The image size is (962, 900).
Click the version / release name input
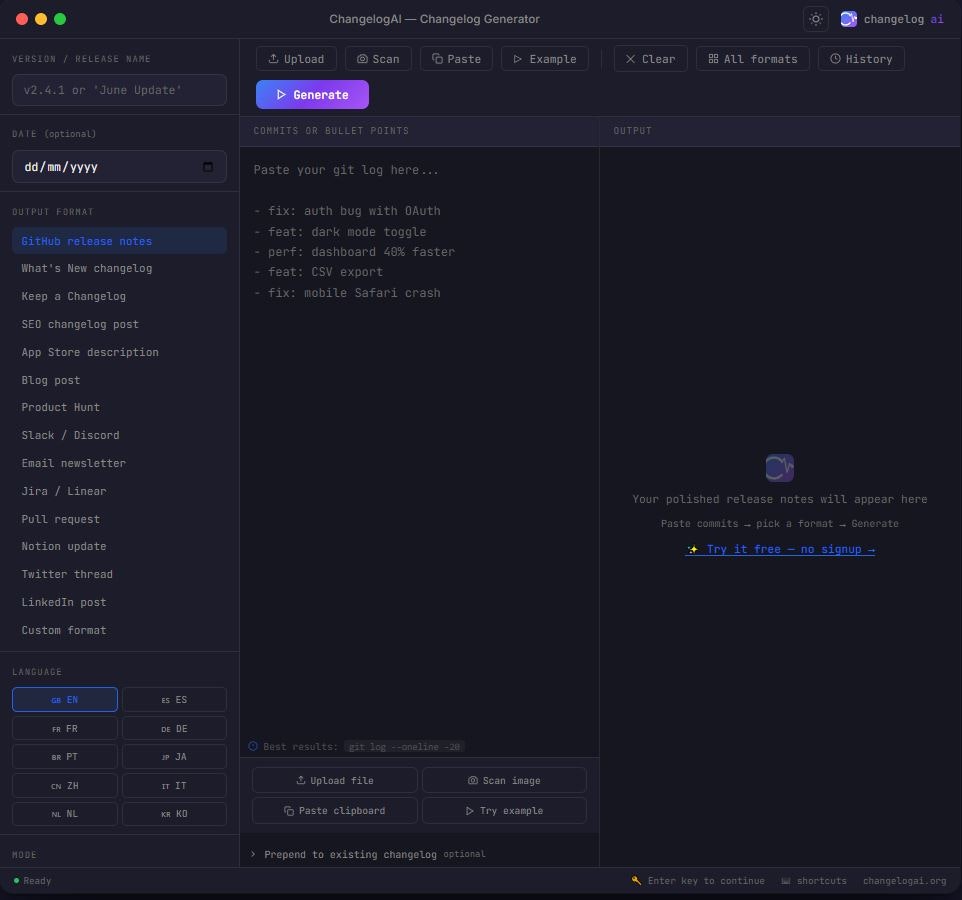(119, 90)
